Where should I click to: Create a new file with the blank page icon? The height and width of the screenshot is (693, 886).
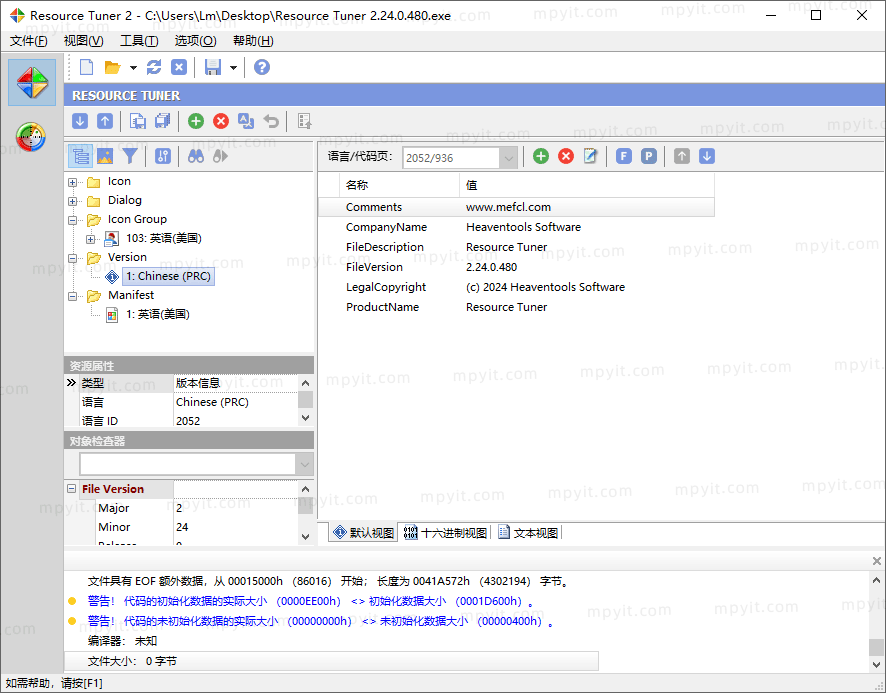(x=86, y=67)
